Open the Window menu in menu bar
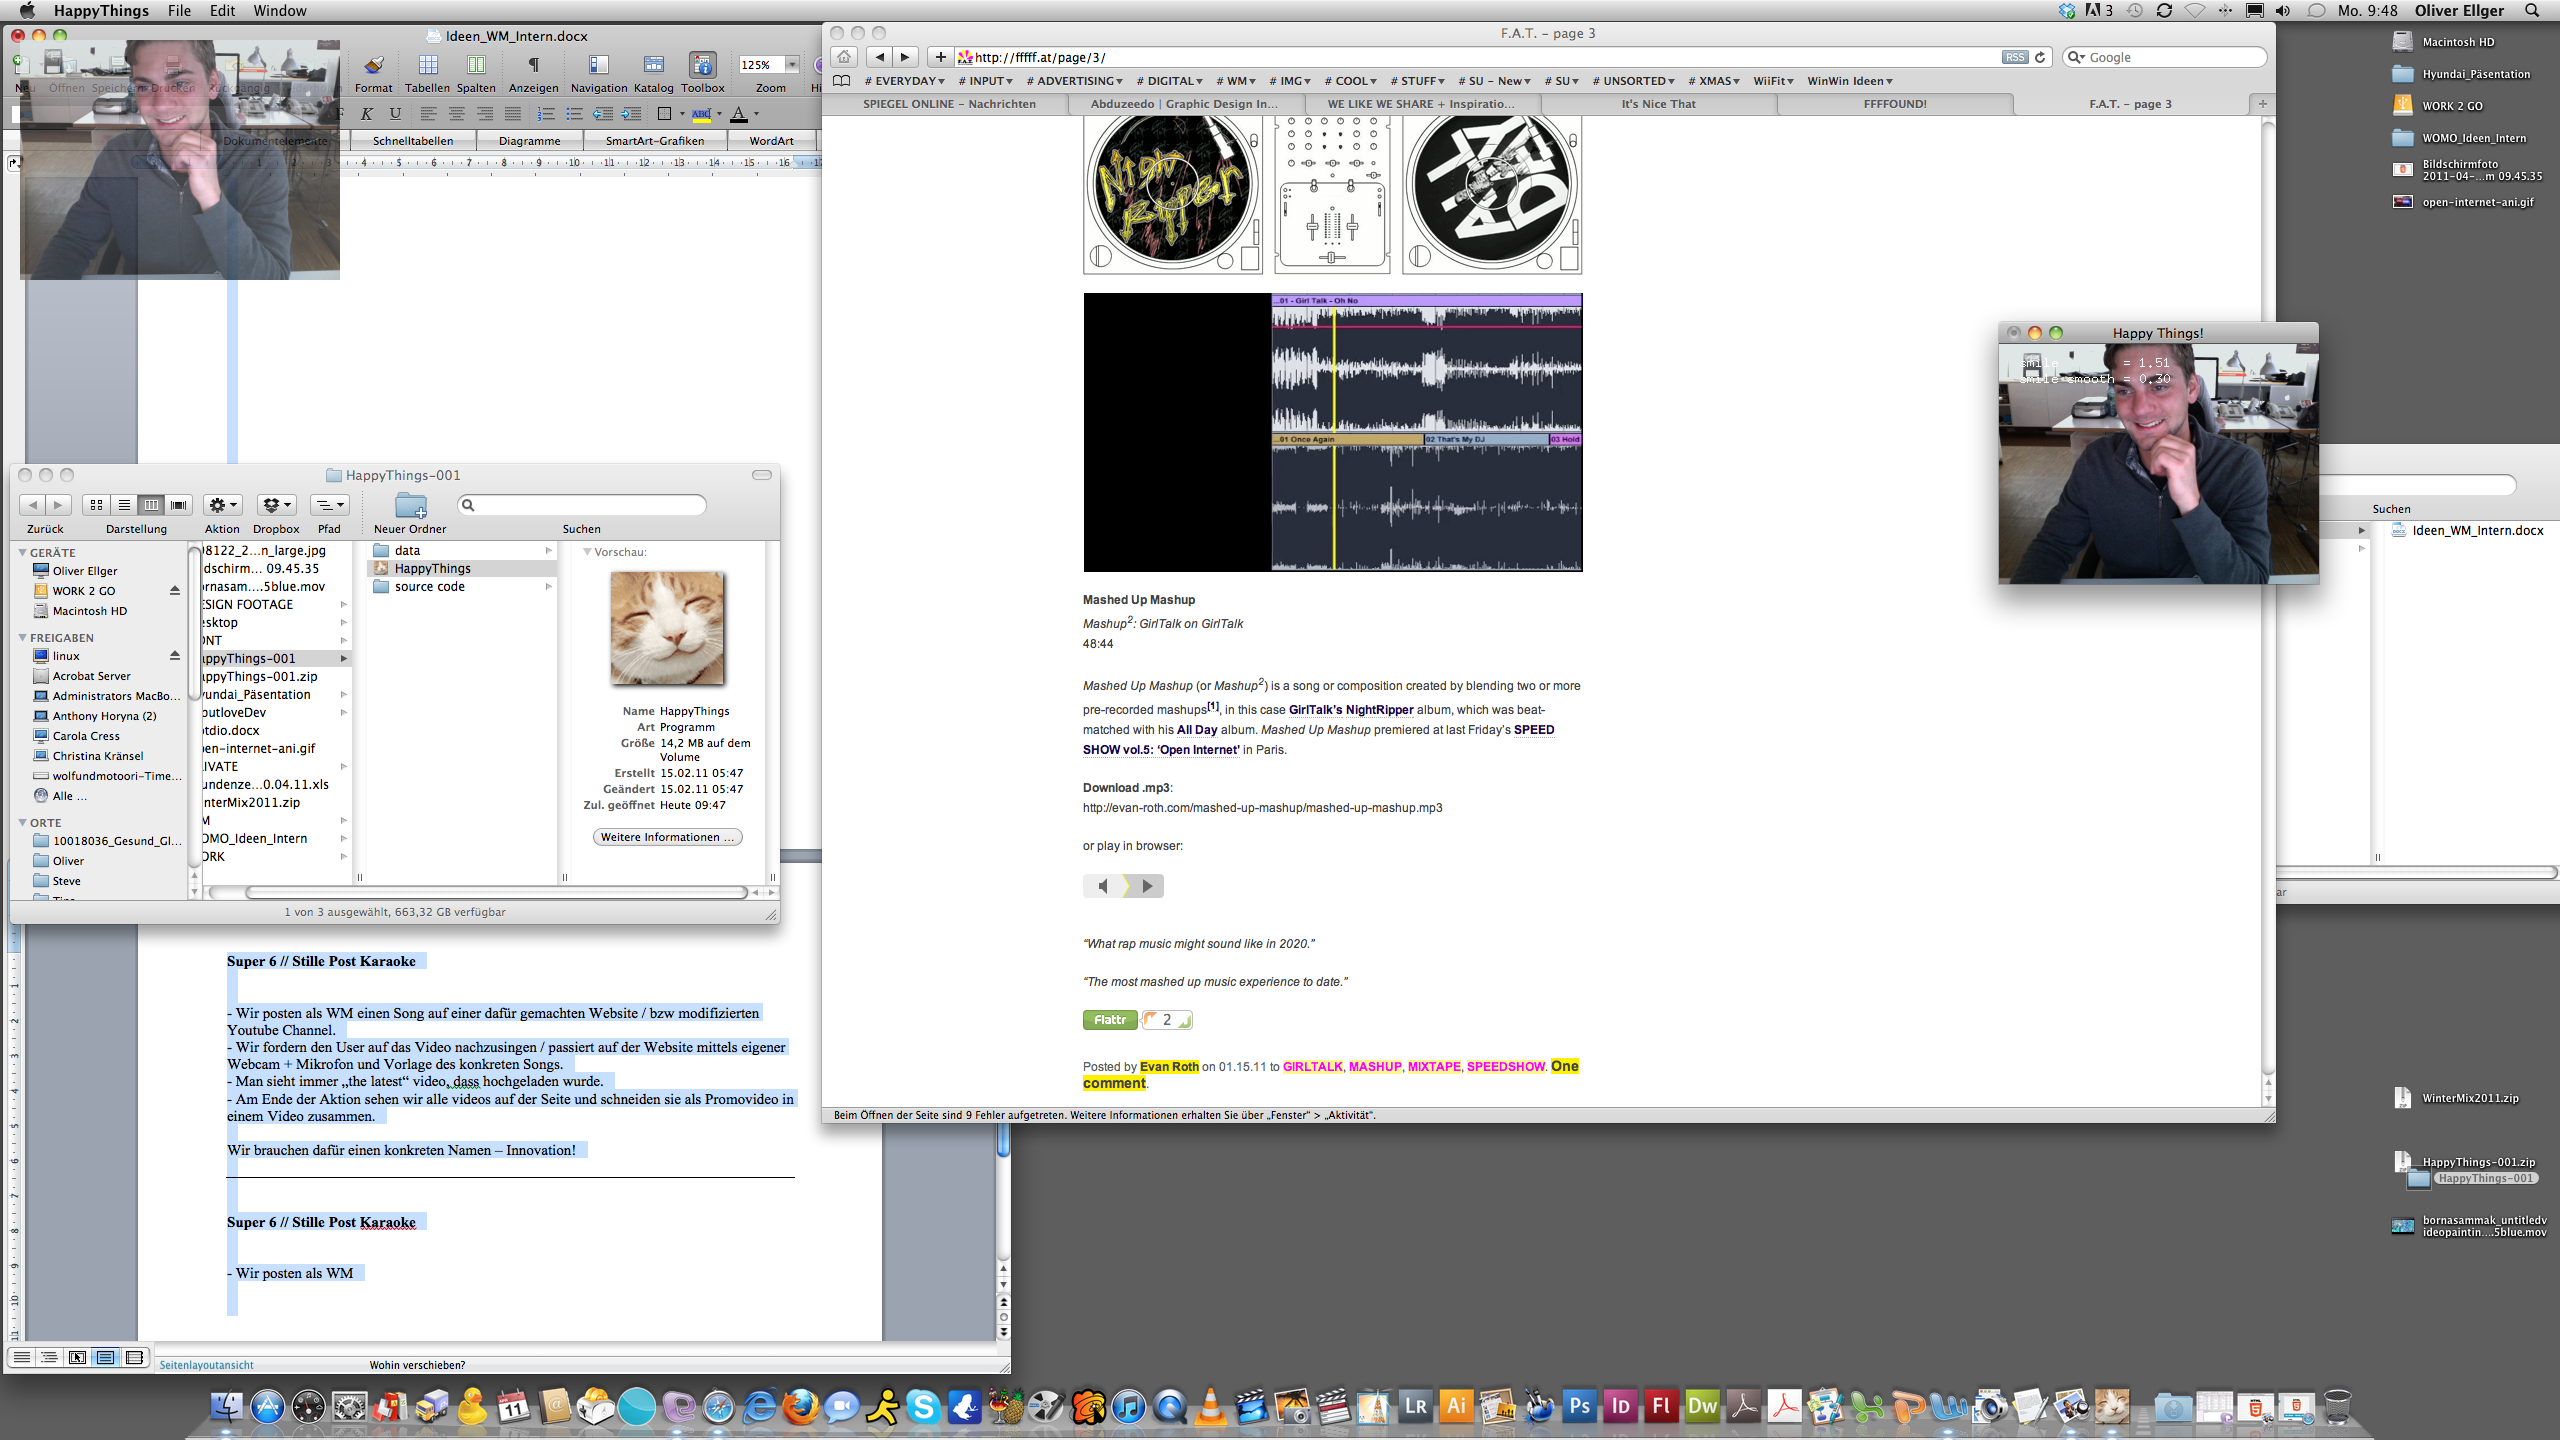2560x1440 pixels. 280,10
